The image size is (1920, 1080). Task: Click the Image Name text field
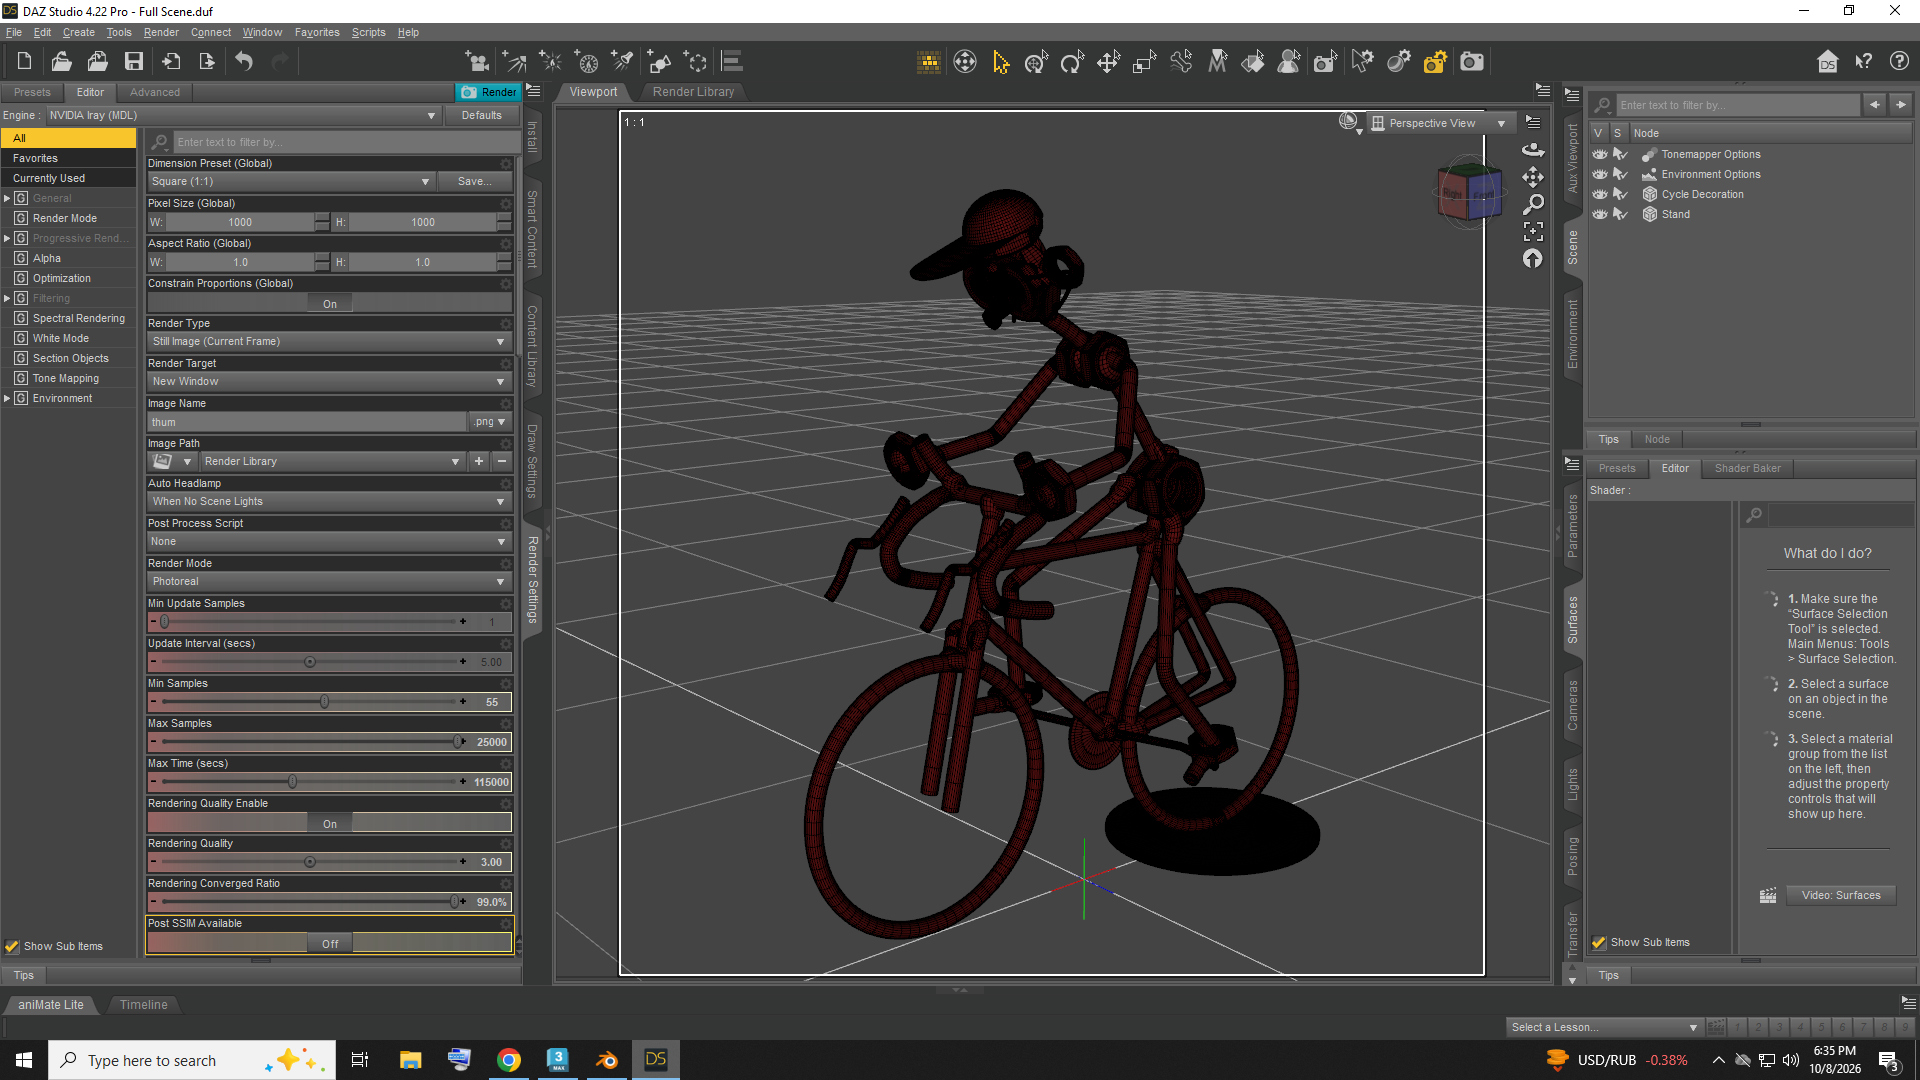point(307,422)
